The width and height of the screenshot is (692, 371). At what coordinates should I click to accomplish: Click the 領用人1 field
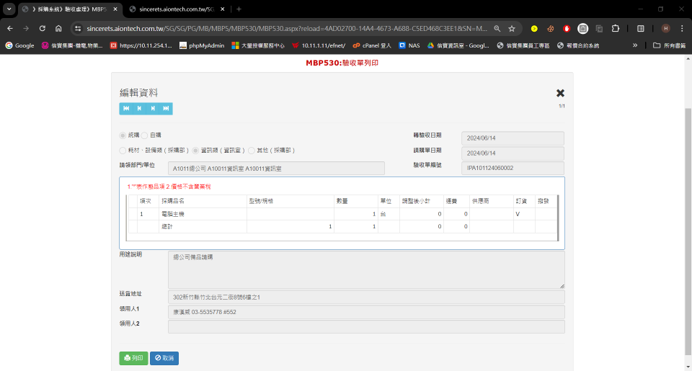[x=366, y=312]
